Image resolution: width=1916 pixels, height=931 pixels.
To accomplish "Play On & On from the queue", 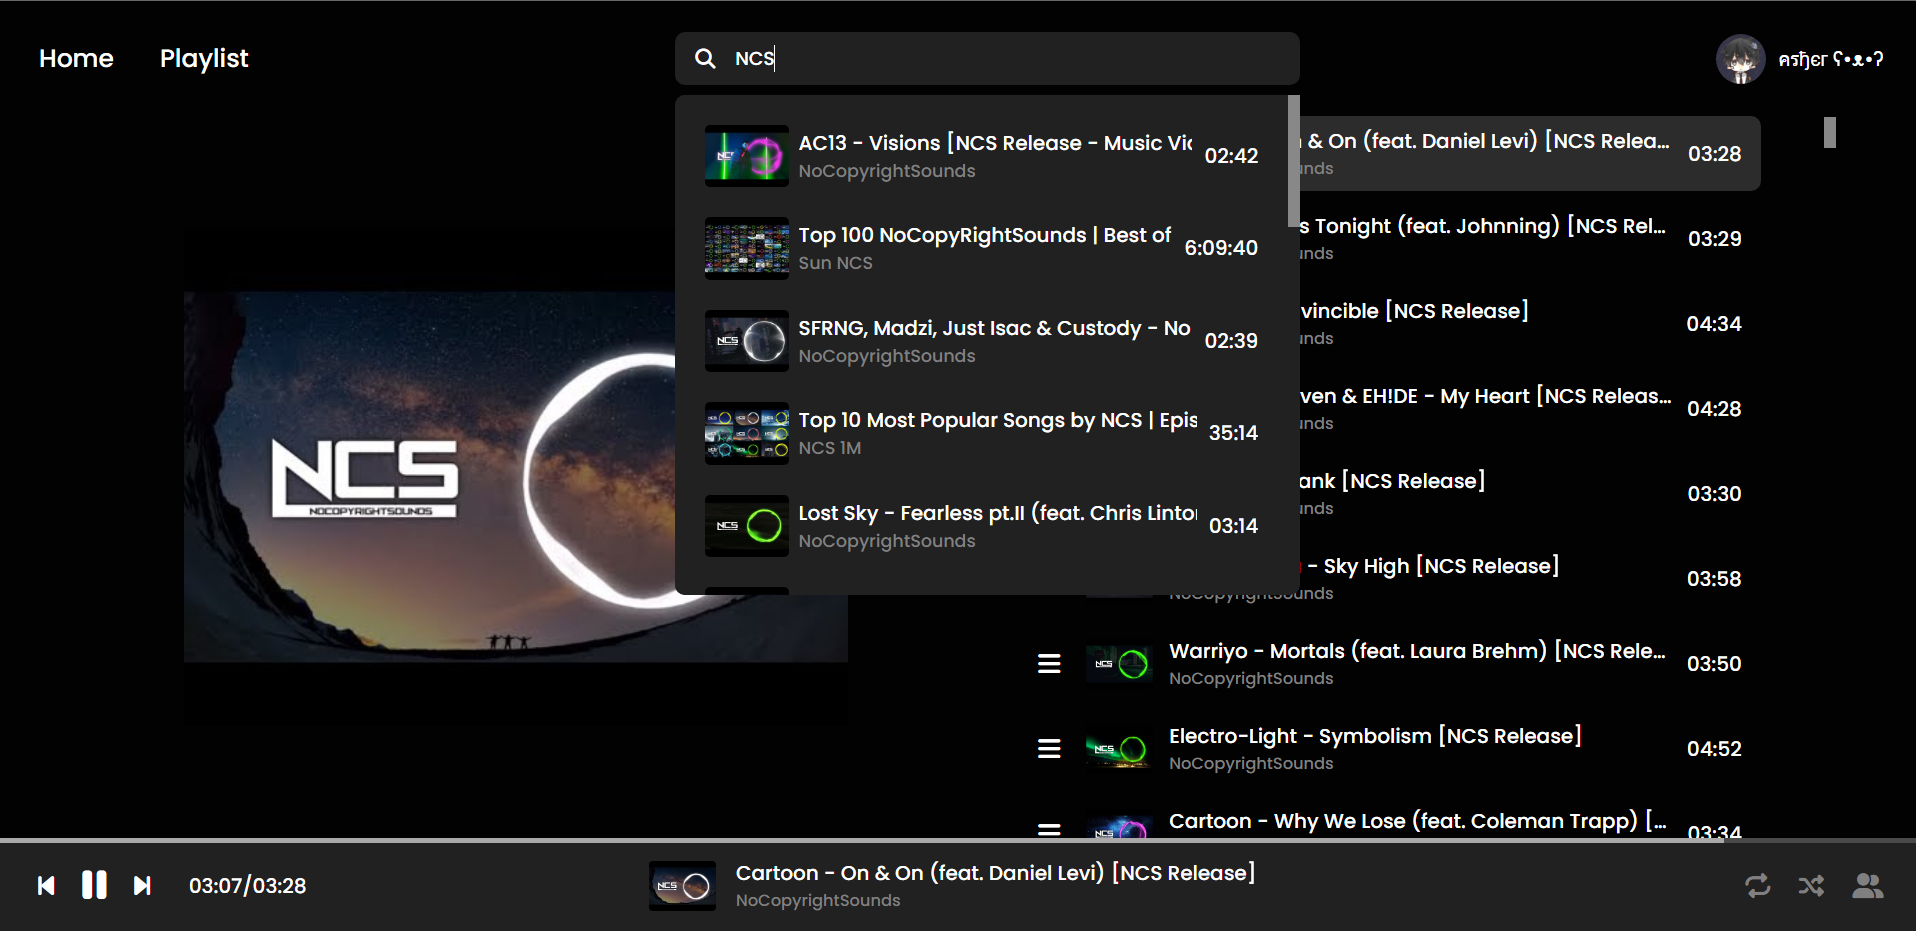I will [1530, 154].
